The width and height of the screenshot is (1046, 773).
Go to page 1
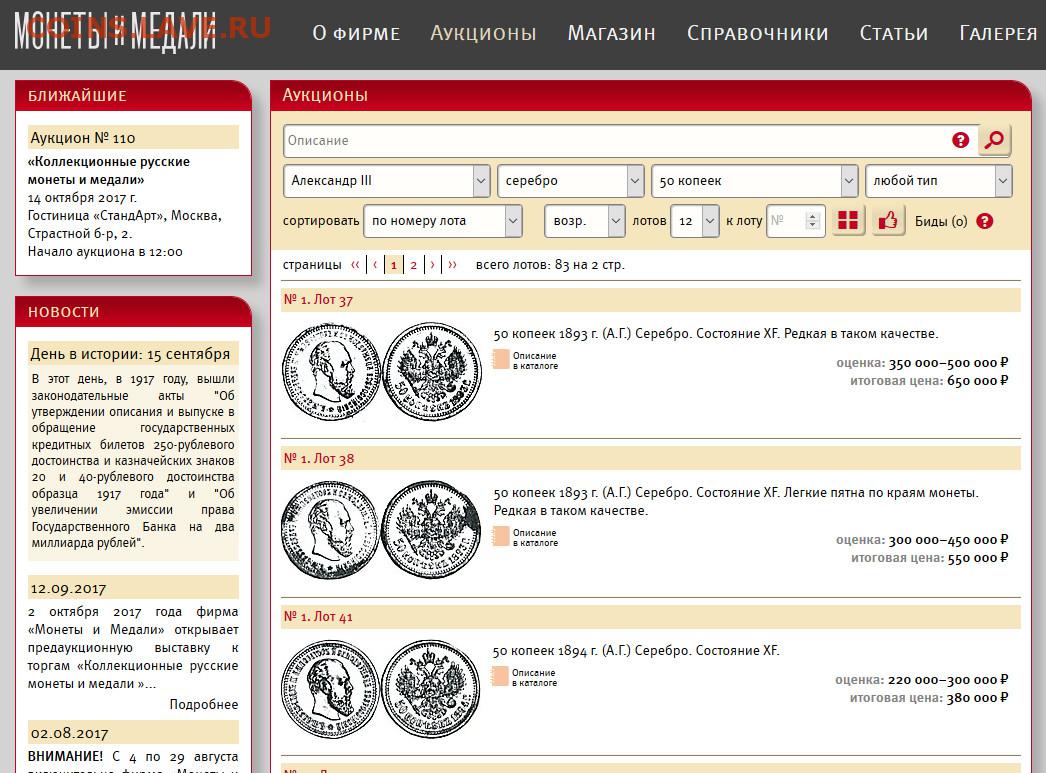[394, 265]
